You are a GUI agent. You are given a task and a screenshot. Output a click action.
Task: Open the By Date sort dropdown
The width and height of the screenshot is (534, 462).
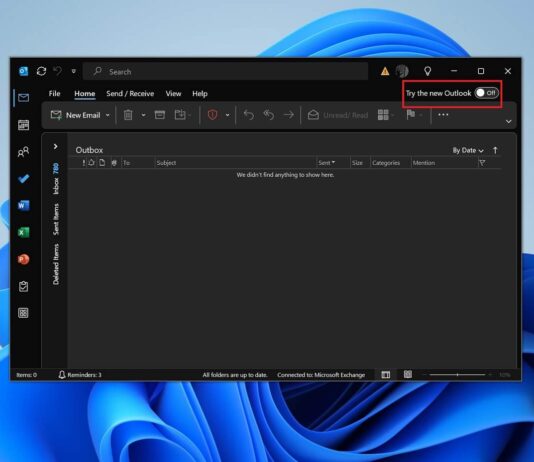[468, 150]
